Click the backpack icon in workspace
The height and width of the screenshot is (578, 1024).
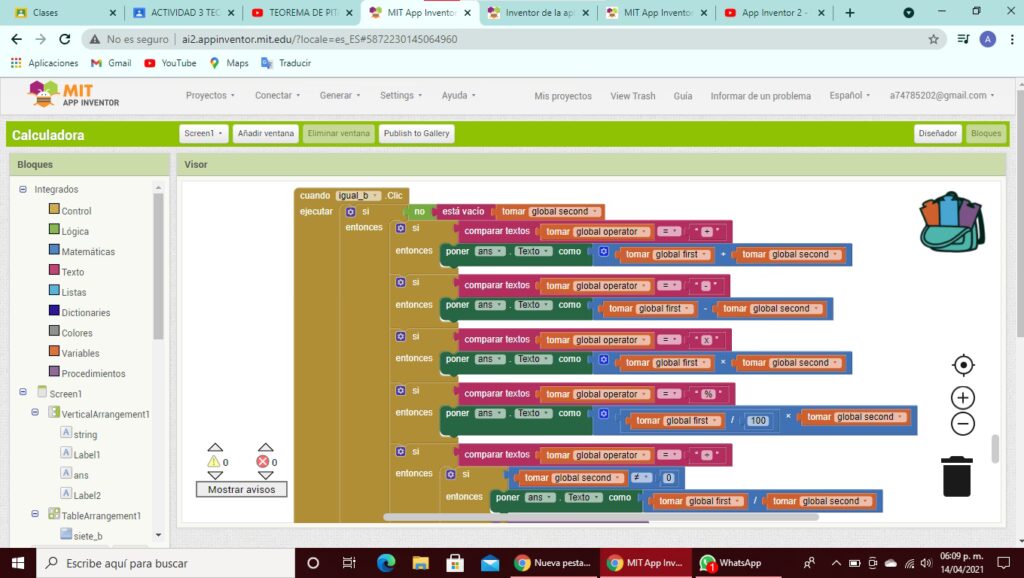coord(951,221)
